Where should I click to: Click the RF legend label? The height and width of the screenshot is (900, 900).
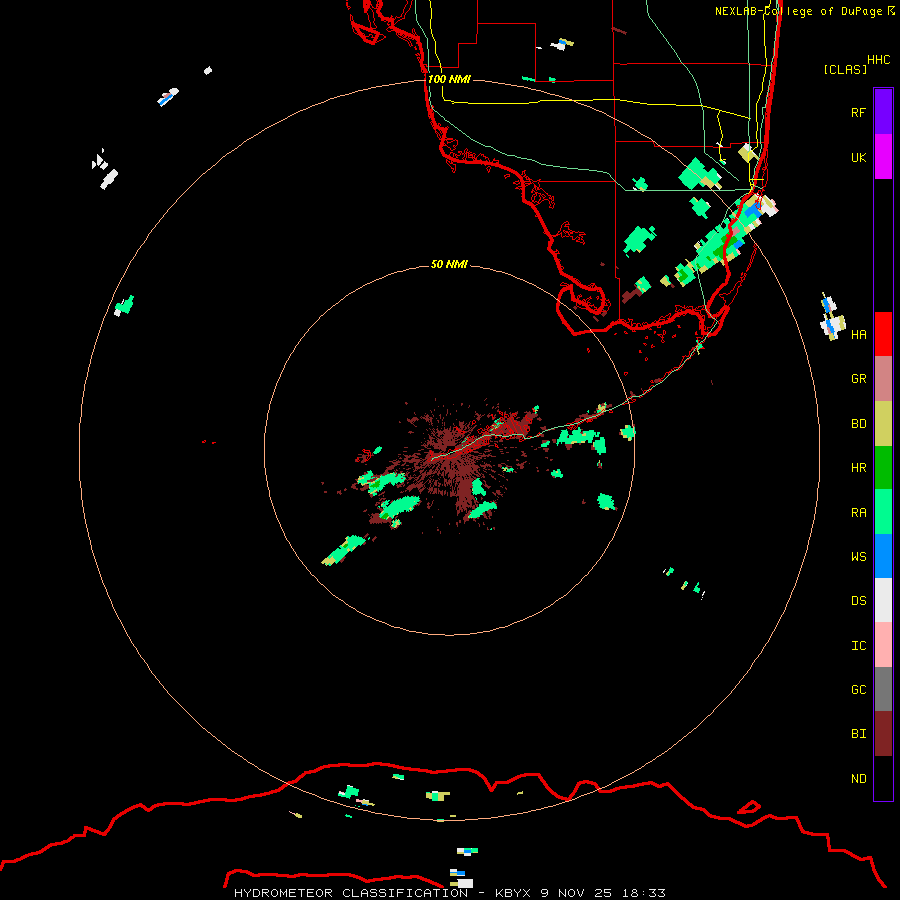(x=858, y=112)
